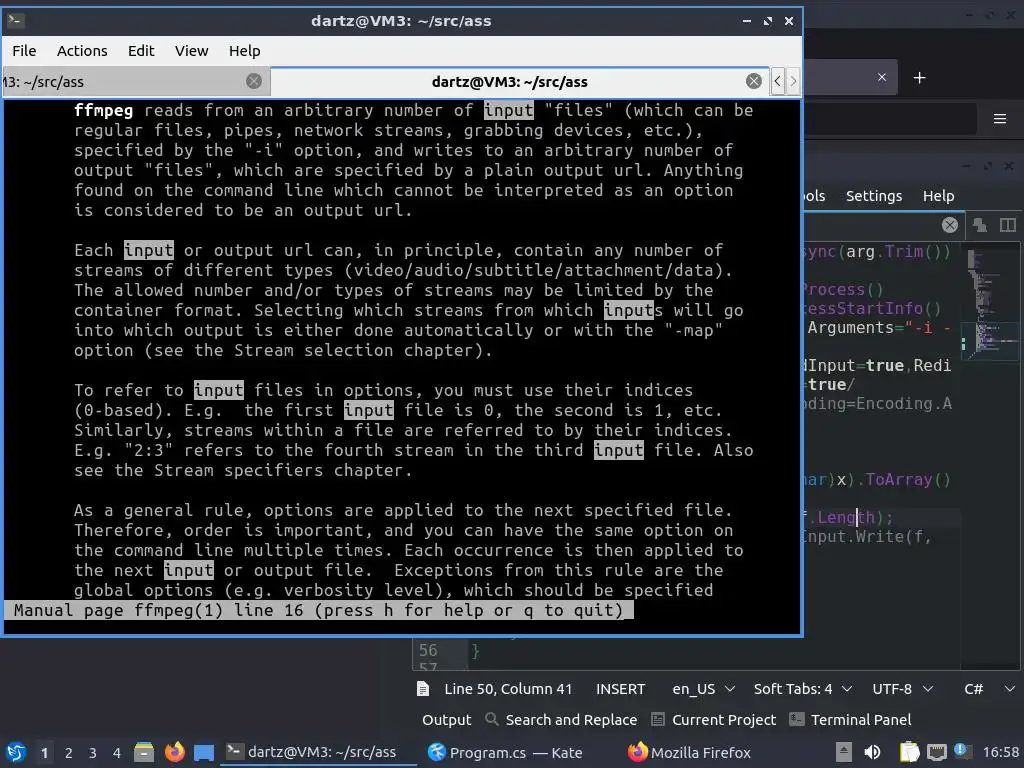Click the removable media eject tray icon

[x=843, y=752]
